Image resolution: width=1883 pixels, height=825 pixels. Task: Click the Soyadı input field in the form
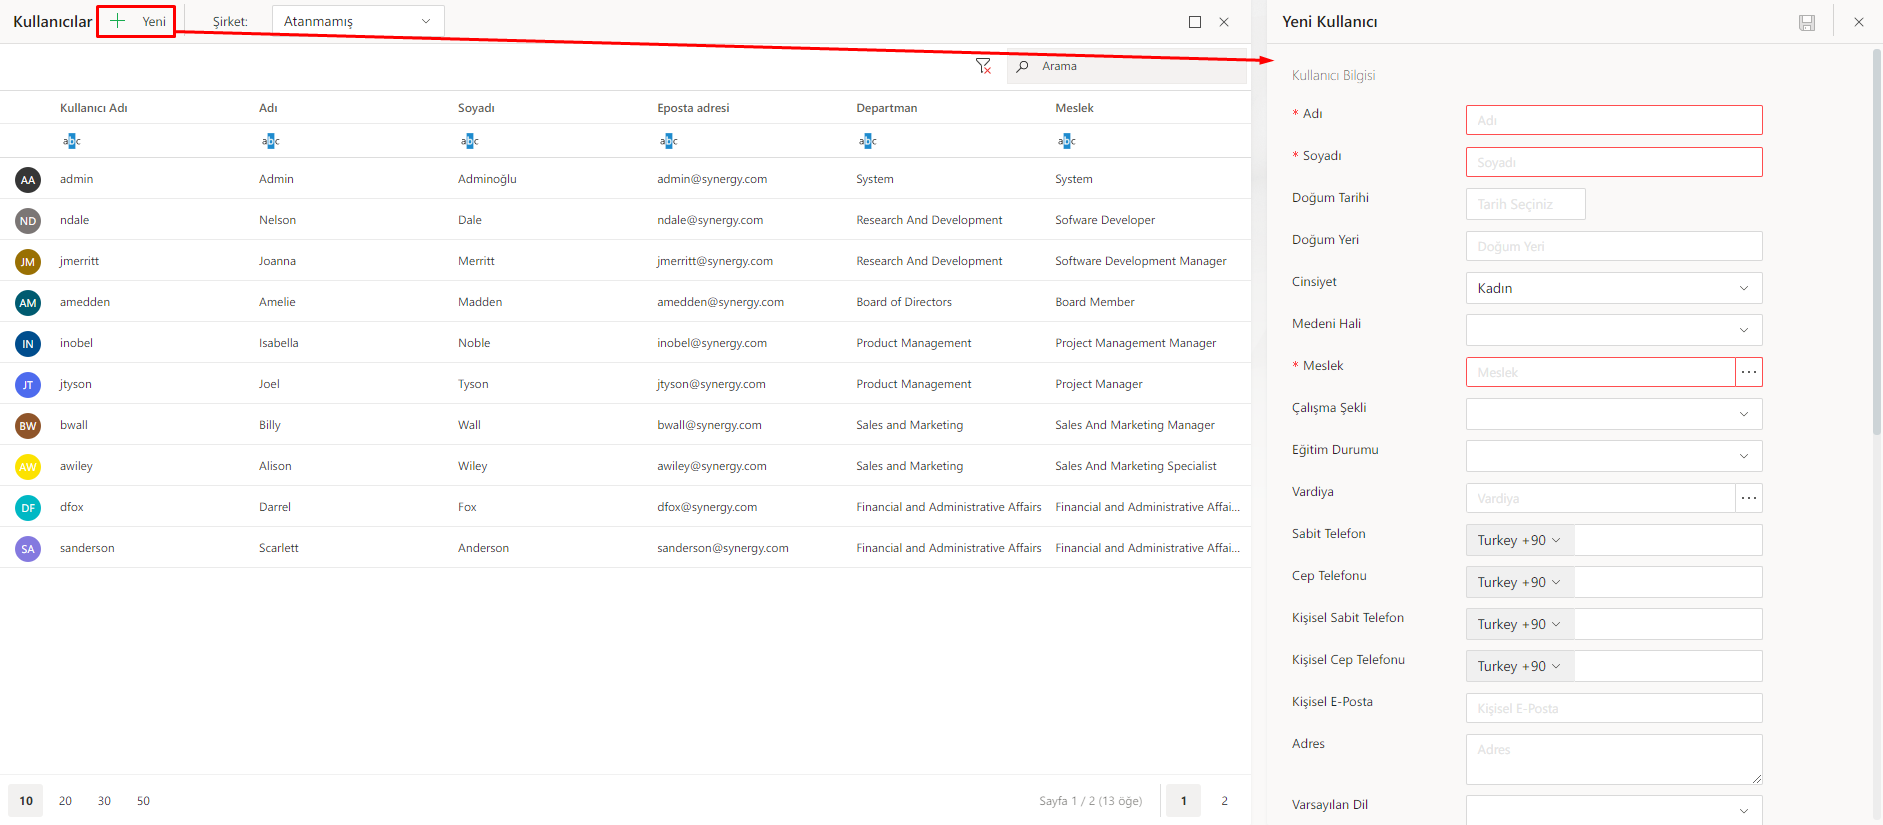1614,162
